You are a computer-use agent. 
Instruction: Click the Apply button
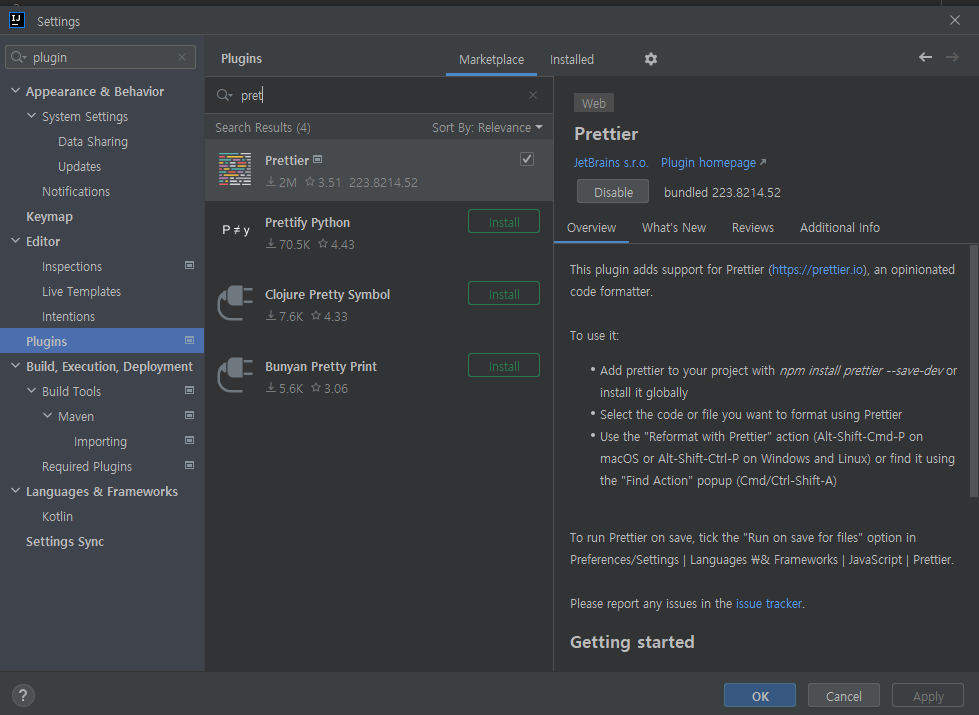coord(928,696)
